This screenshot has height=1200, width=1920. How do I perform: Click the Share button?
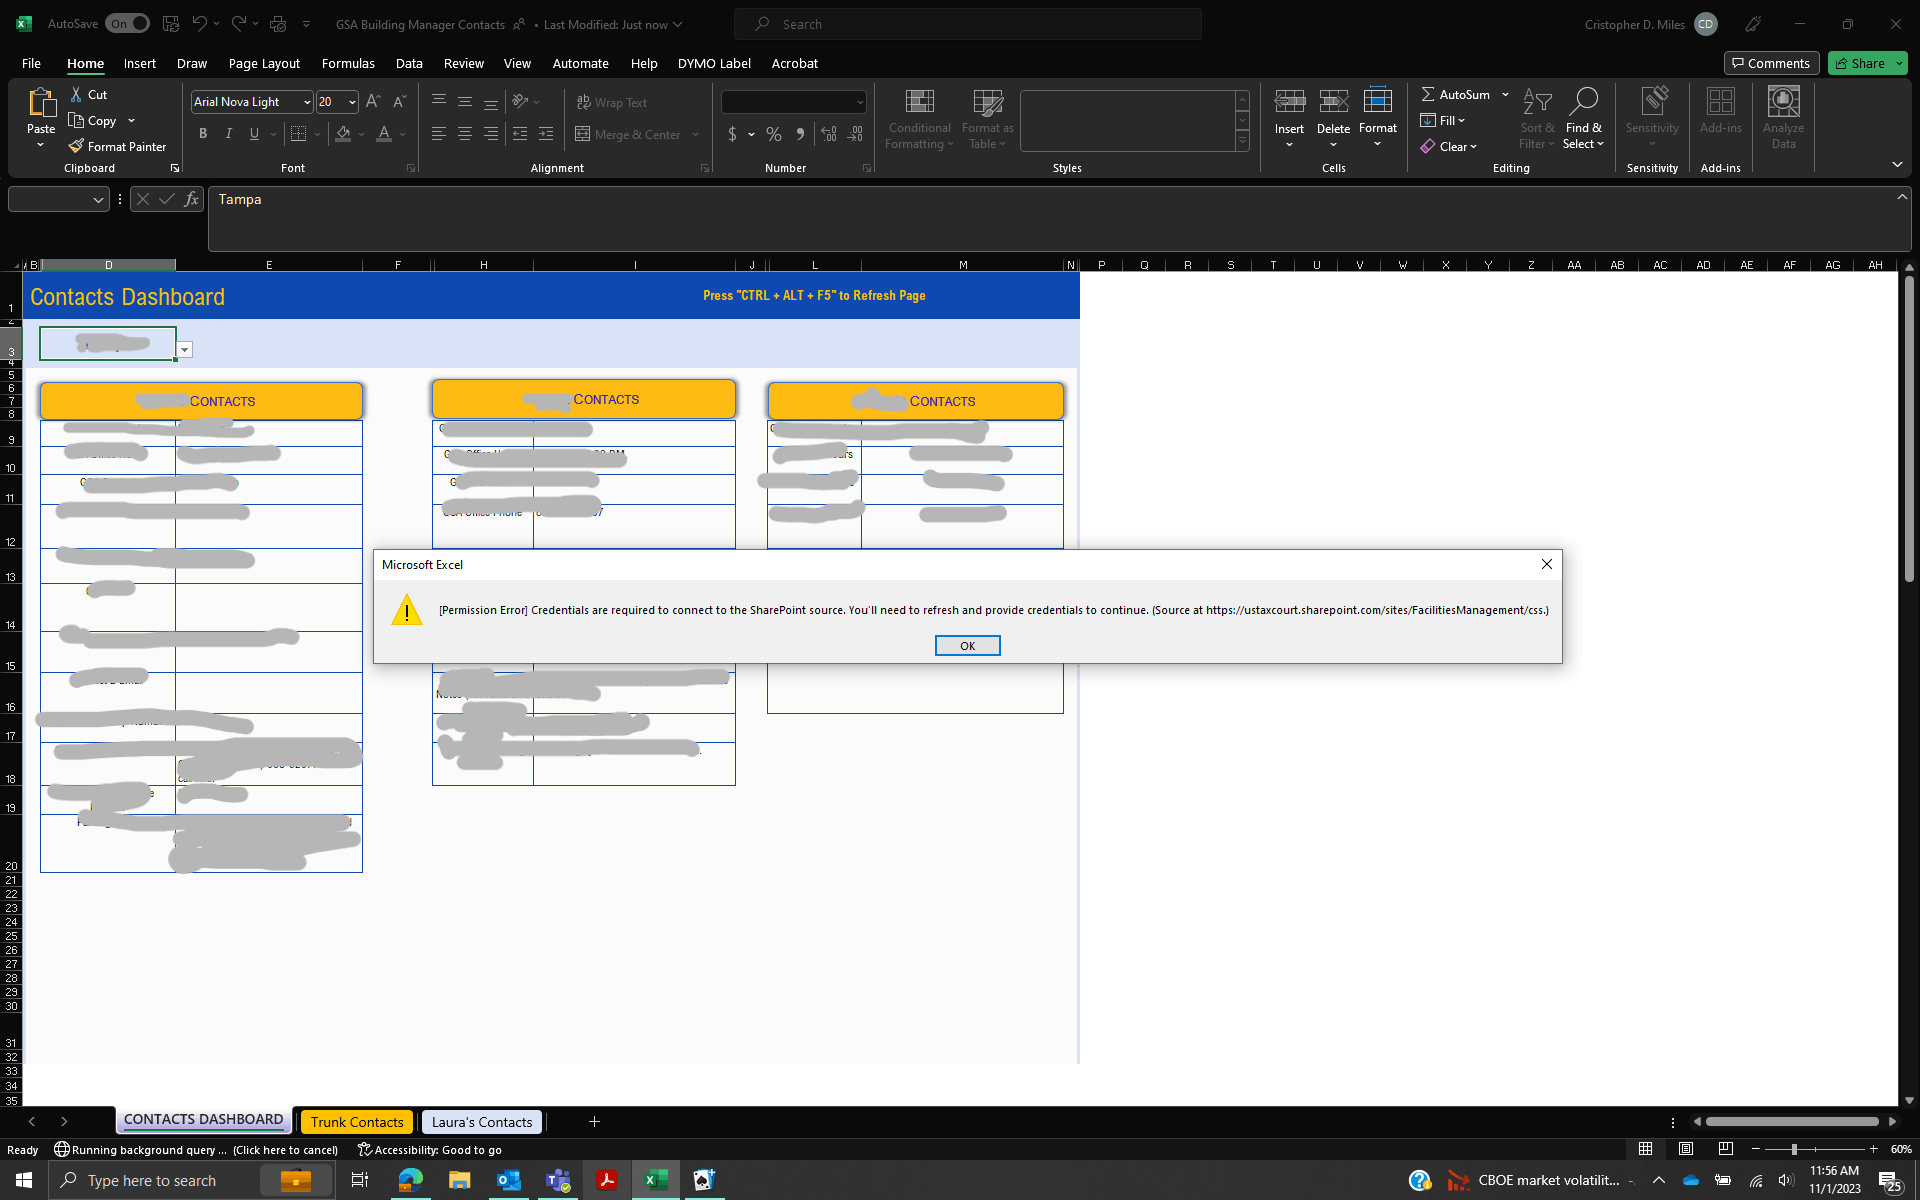pyautogui.click(x=1863, y=62)
